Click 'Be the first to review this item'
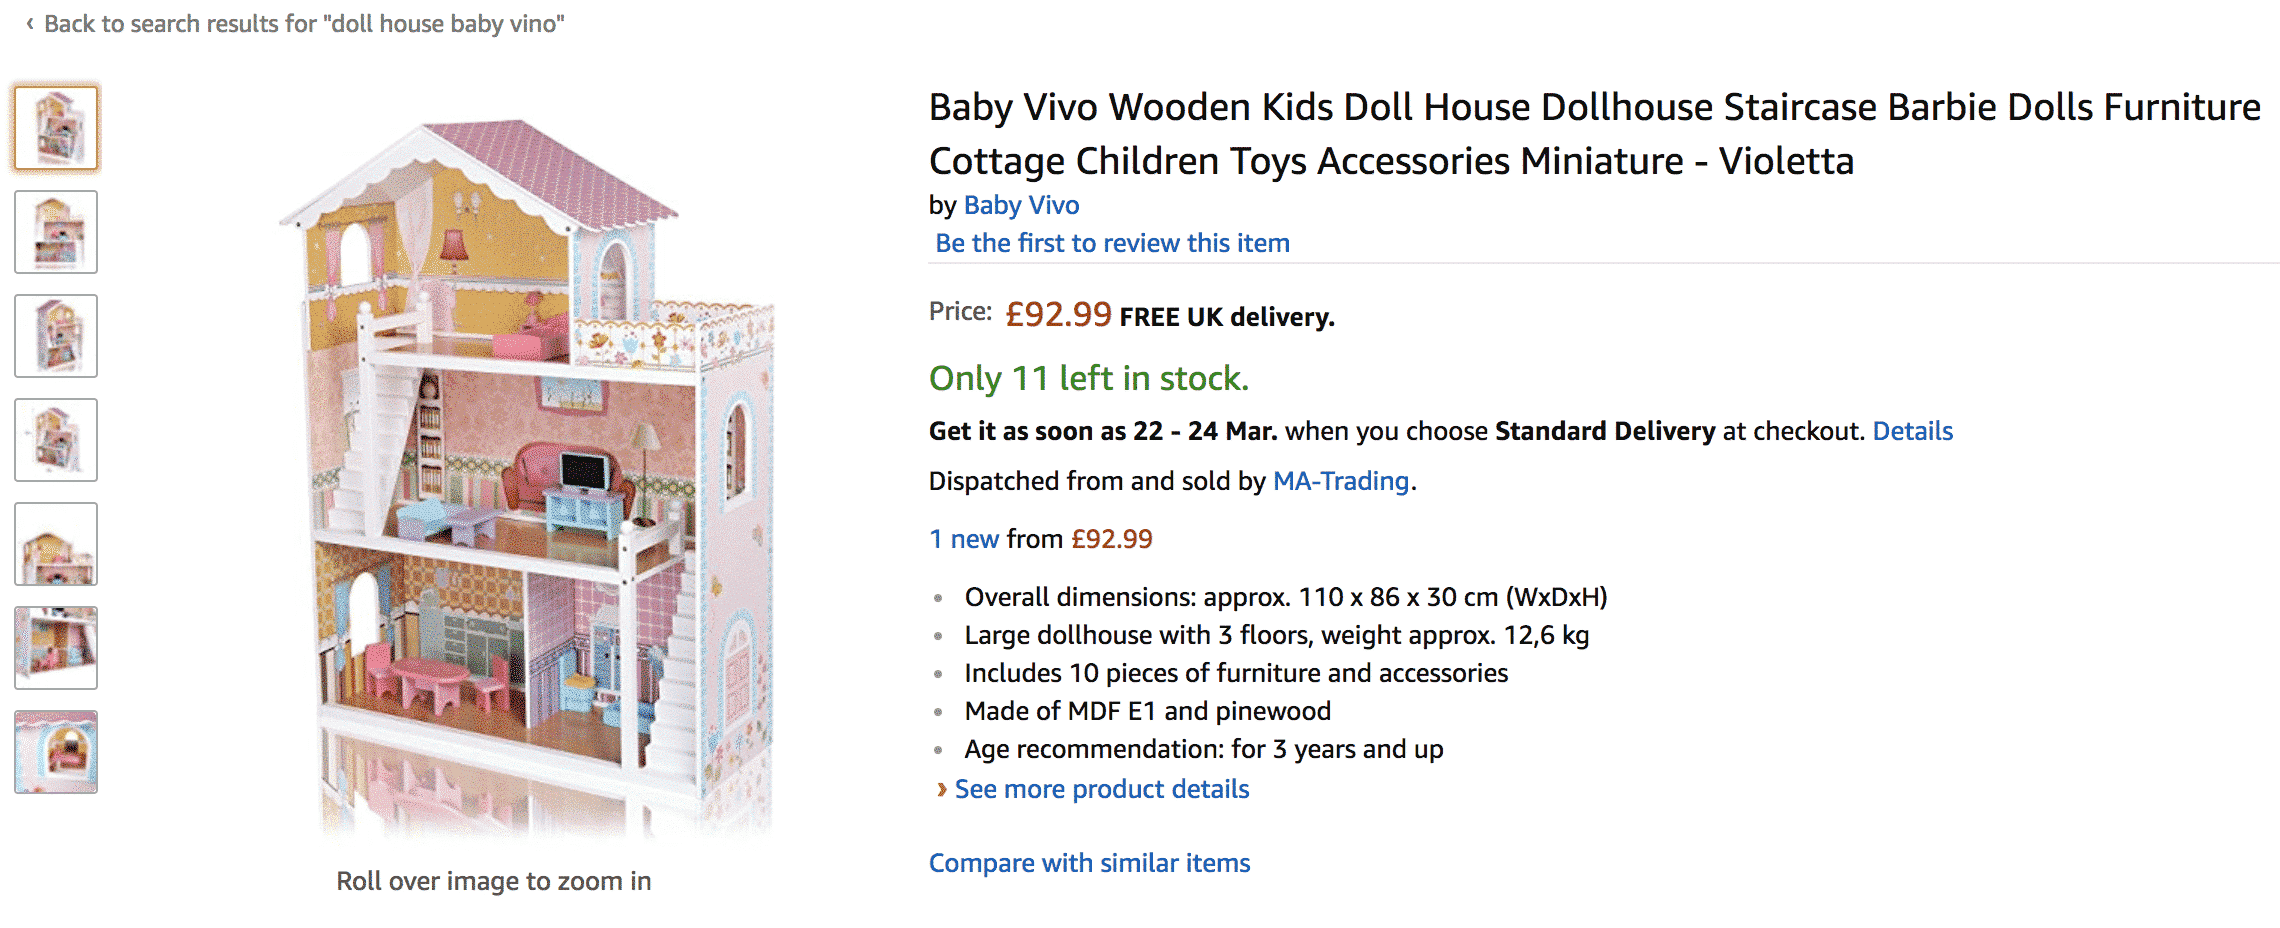This screenshot has height=928, width=2280. 1112,243
